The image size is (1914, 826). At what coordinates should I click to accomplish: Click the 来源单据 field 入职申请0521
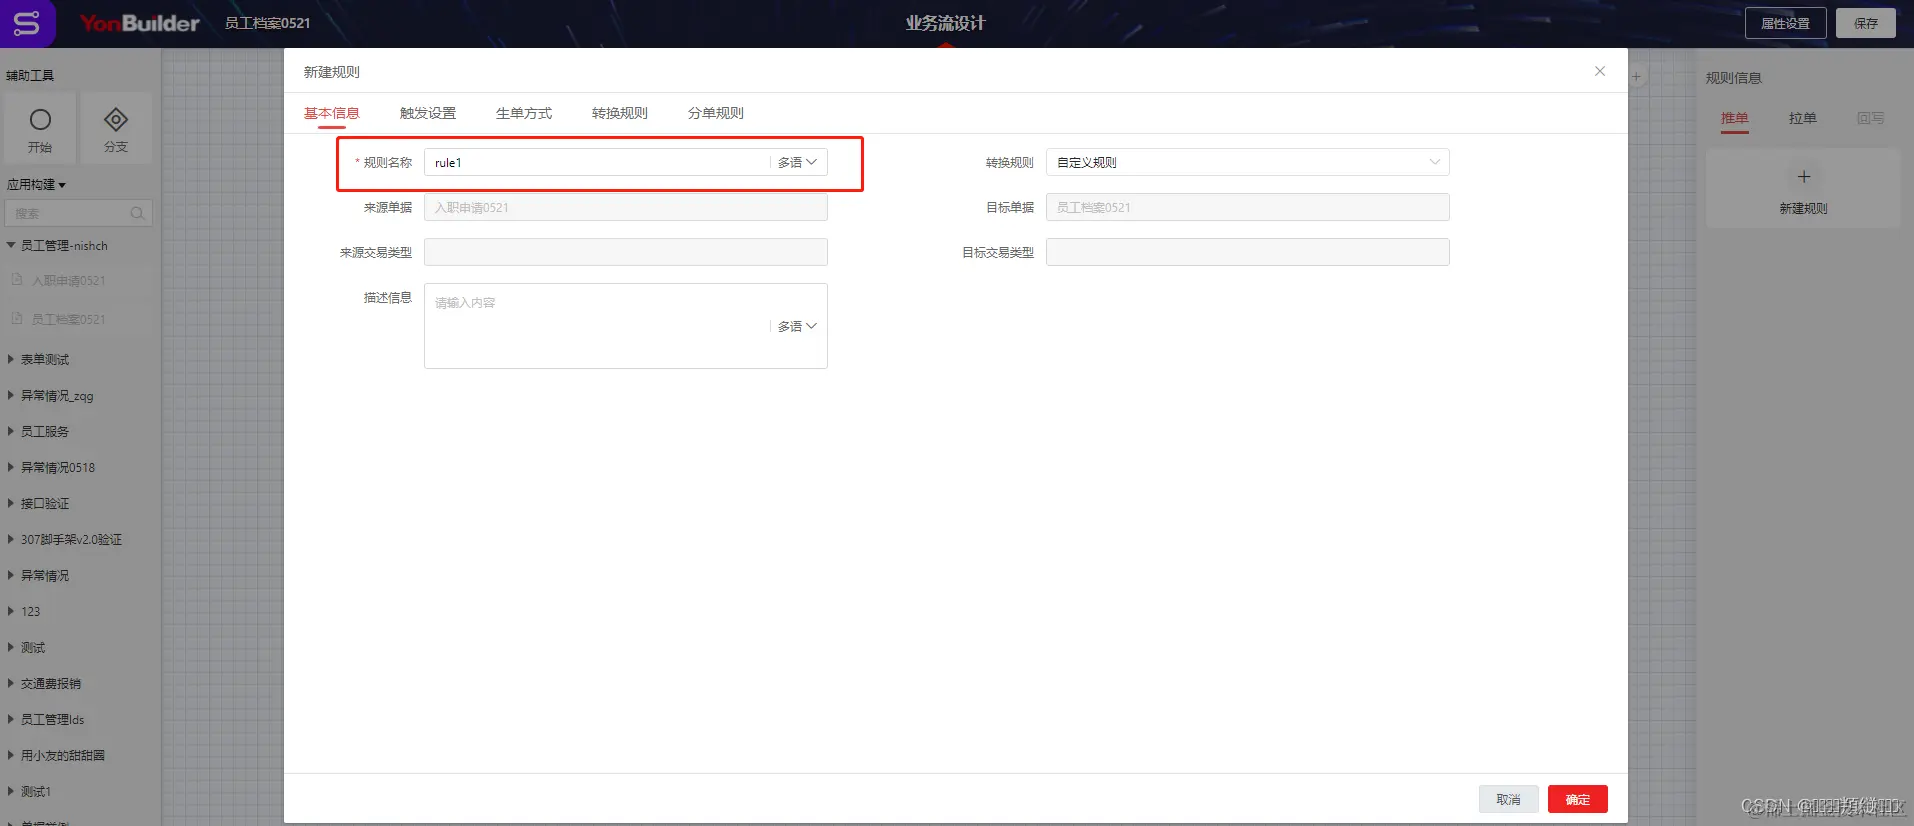pos(626,207)
